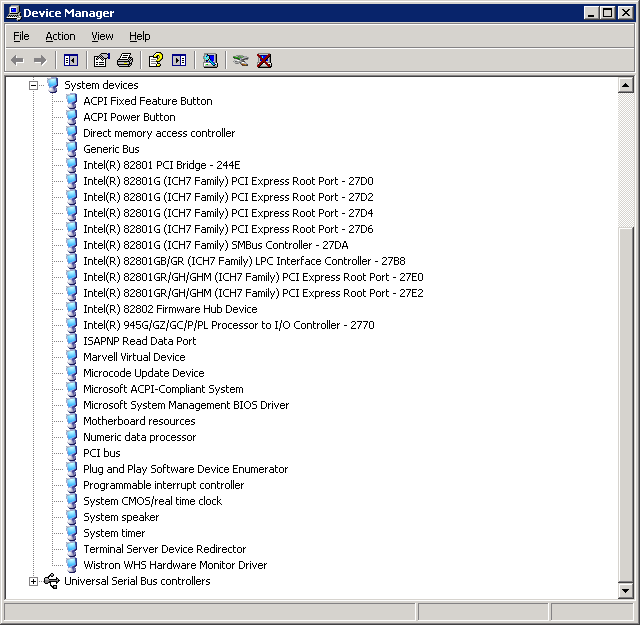Toggle the Action pane toolbar icon
640x625 pixels.
click(179, 60)
